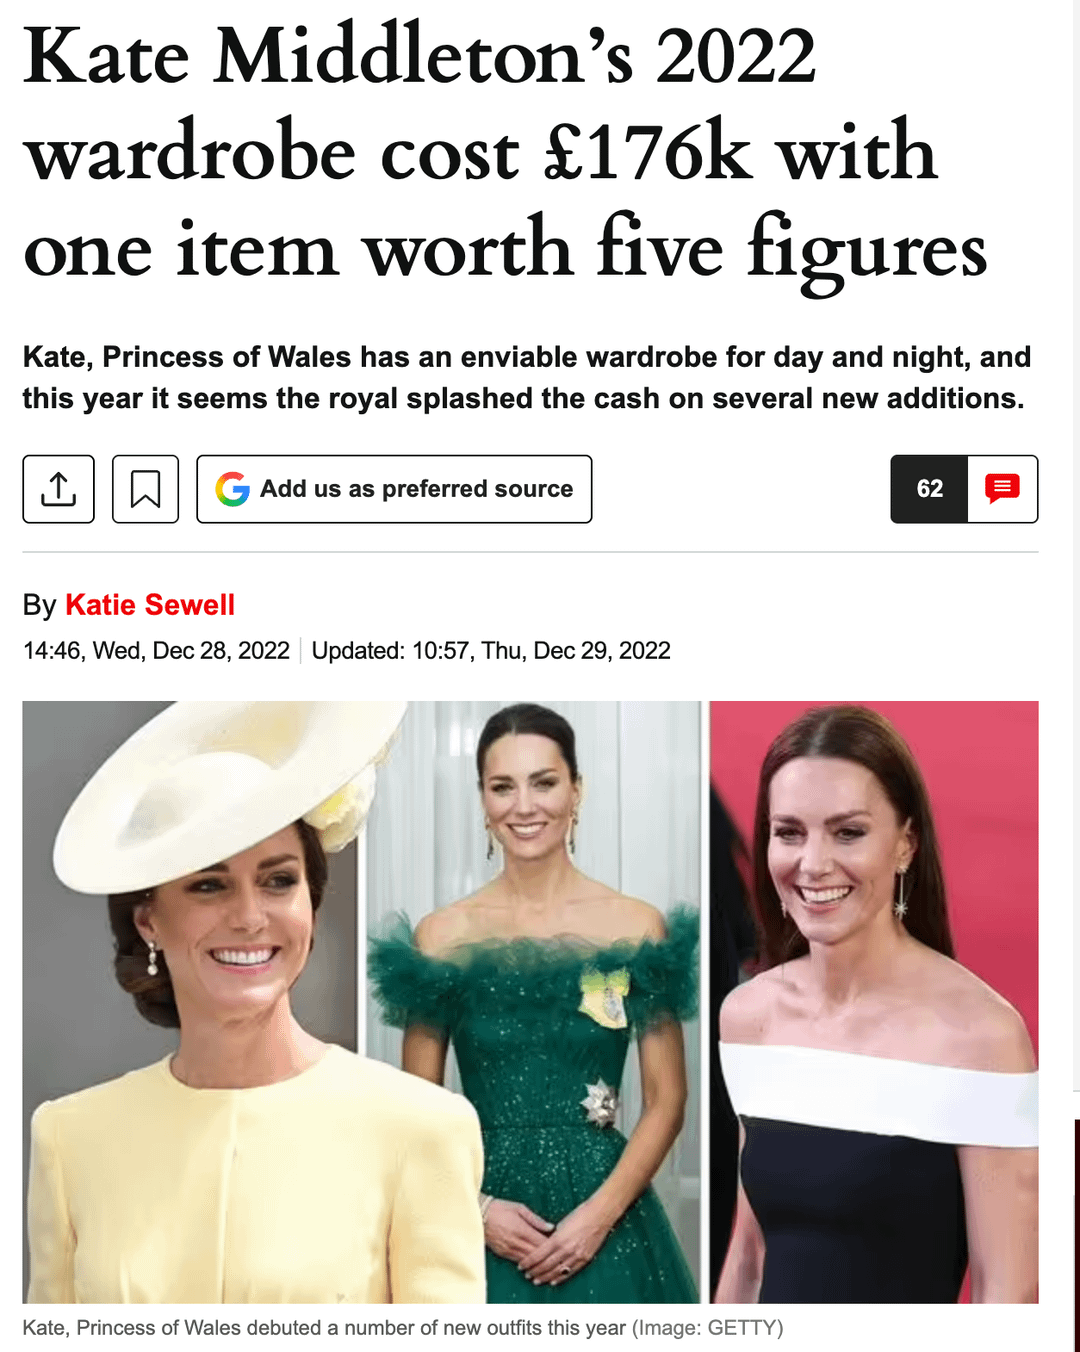This screenshot has width=1080, height=1352.
Task: Click the word By before author name
Action: pos(40,605)
